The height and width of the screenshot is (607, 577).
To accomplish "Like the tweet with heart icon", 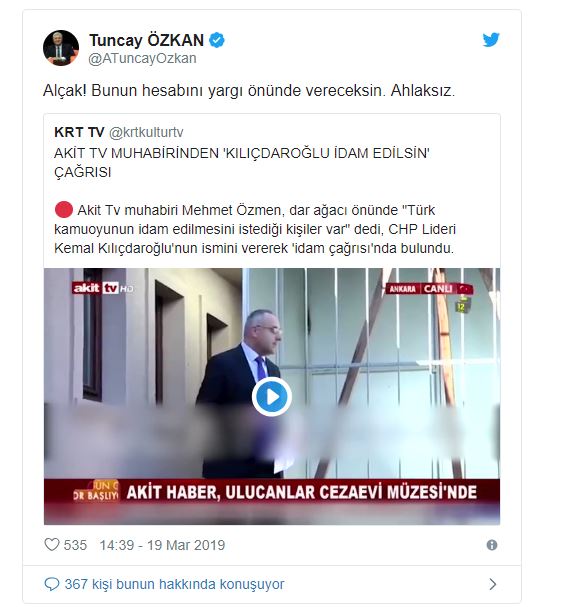I will pos(51,545).
